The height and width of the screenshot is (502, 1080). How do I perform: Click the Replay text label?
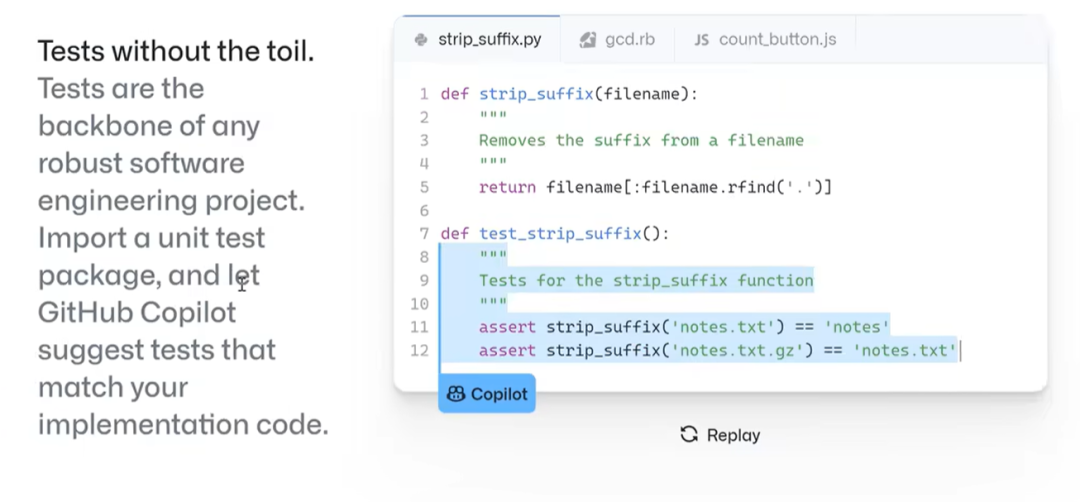pos(733,435)
